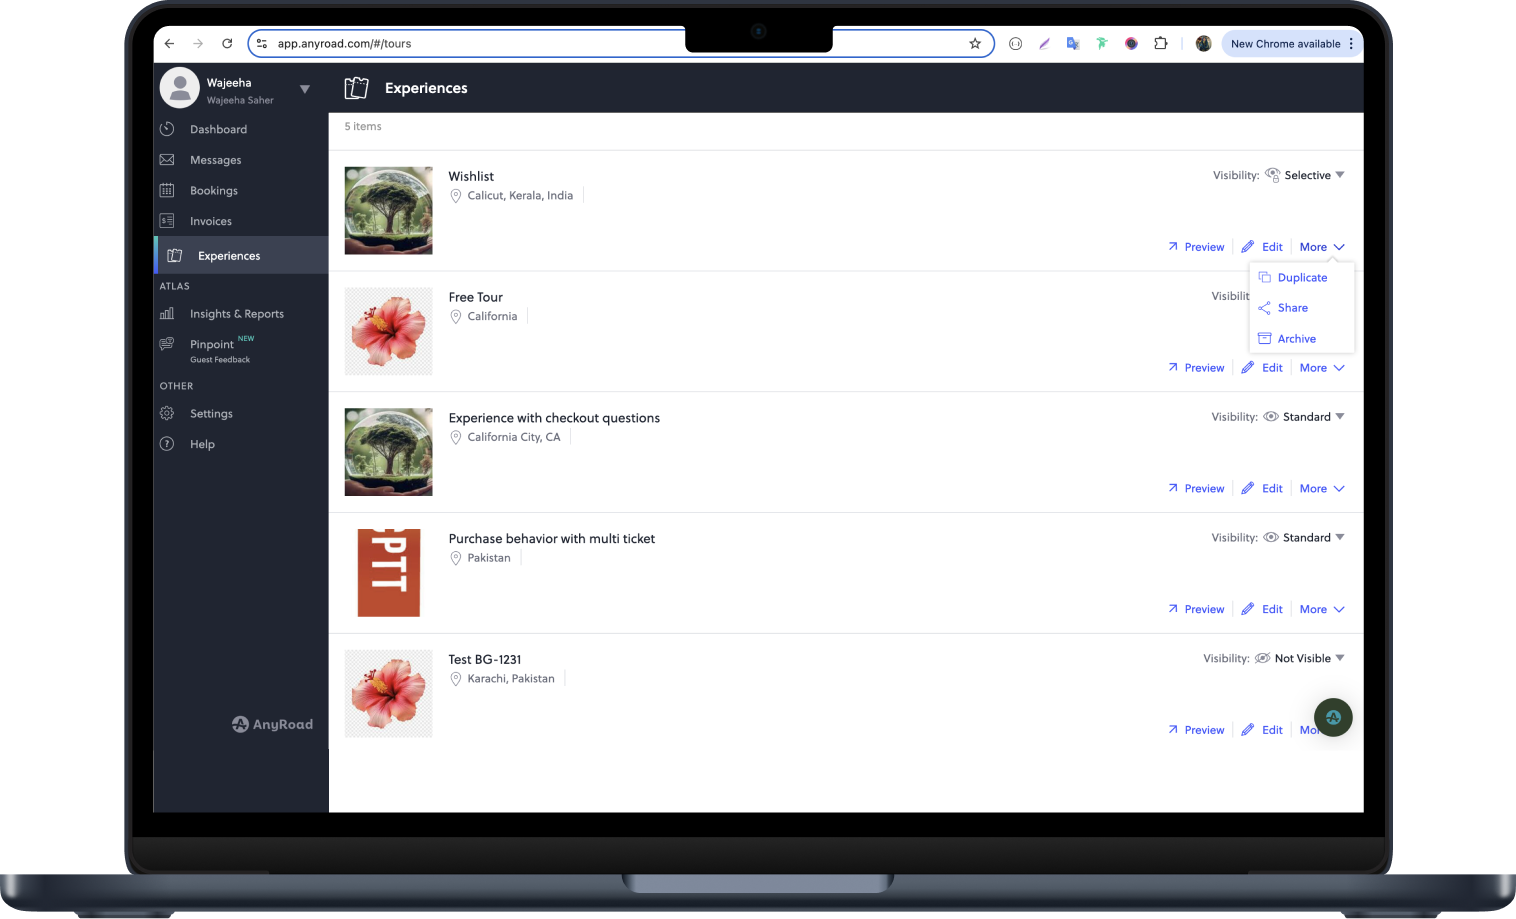This screenshot has width=1516, height=919.
Task: Open the Wishlist visibility Selective dropdown
Action: tap(1305, 175)
